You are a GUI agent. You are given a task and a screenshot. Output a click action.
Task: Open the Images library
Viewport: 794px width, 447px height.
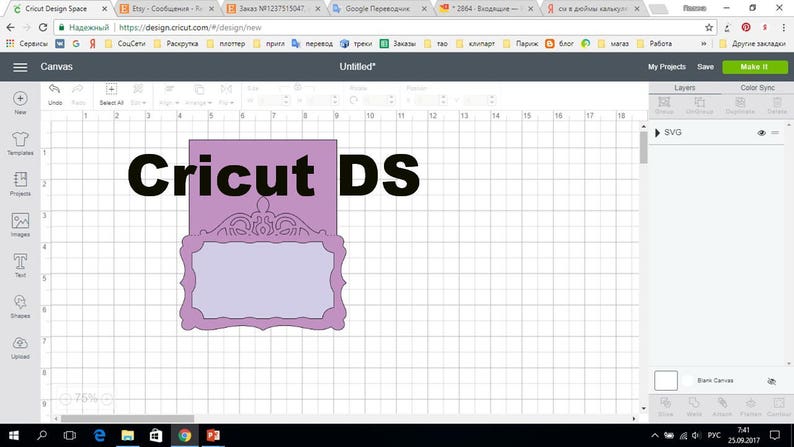click(20, 225)
